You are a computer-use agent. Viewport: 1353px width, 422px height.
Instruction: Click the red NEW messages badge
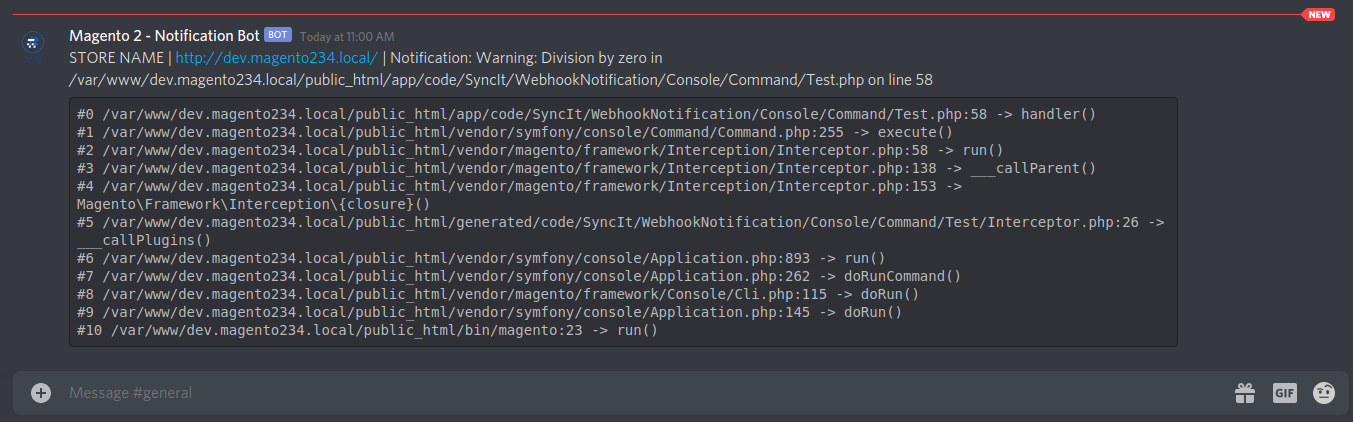click(x=1318, y=14)
